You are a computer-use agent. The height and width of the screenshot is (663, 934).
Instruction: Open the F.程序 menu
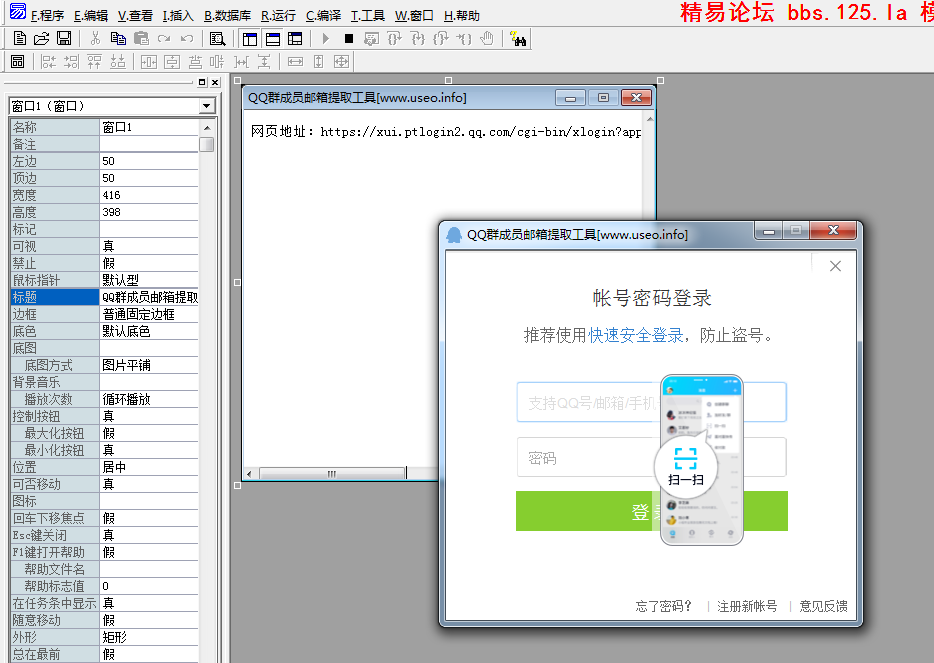(46, 16)
